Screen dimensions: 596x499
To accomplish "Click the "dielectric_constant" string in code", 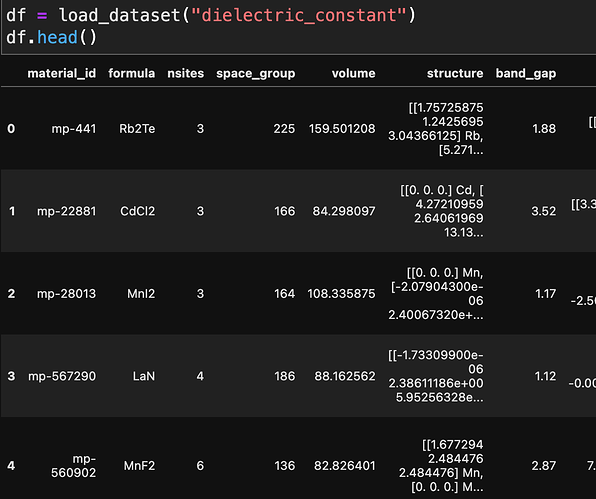I will (299, 16).
